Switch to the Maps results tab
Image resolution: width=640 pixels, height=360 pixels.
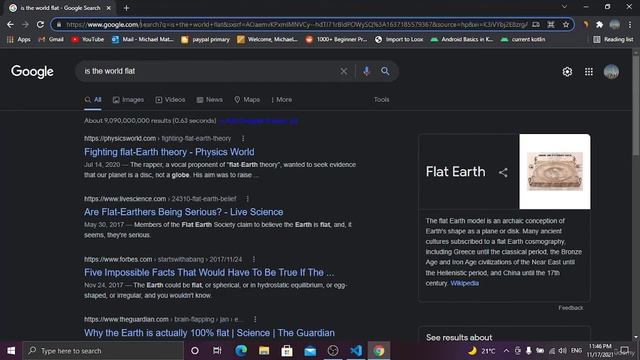pyautogui.click(x=247, y=100)
